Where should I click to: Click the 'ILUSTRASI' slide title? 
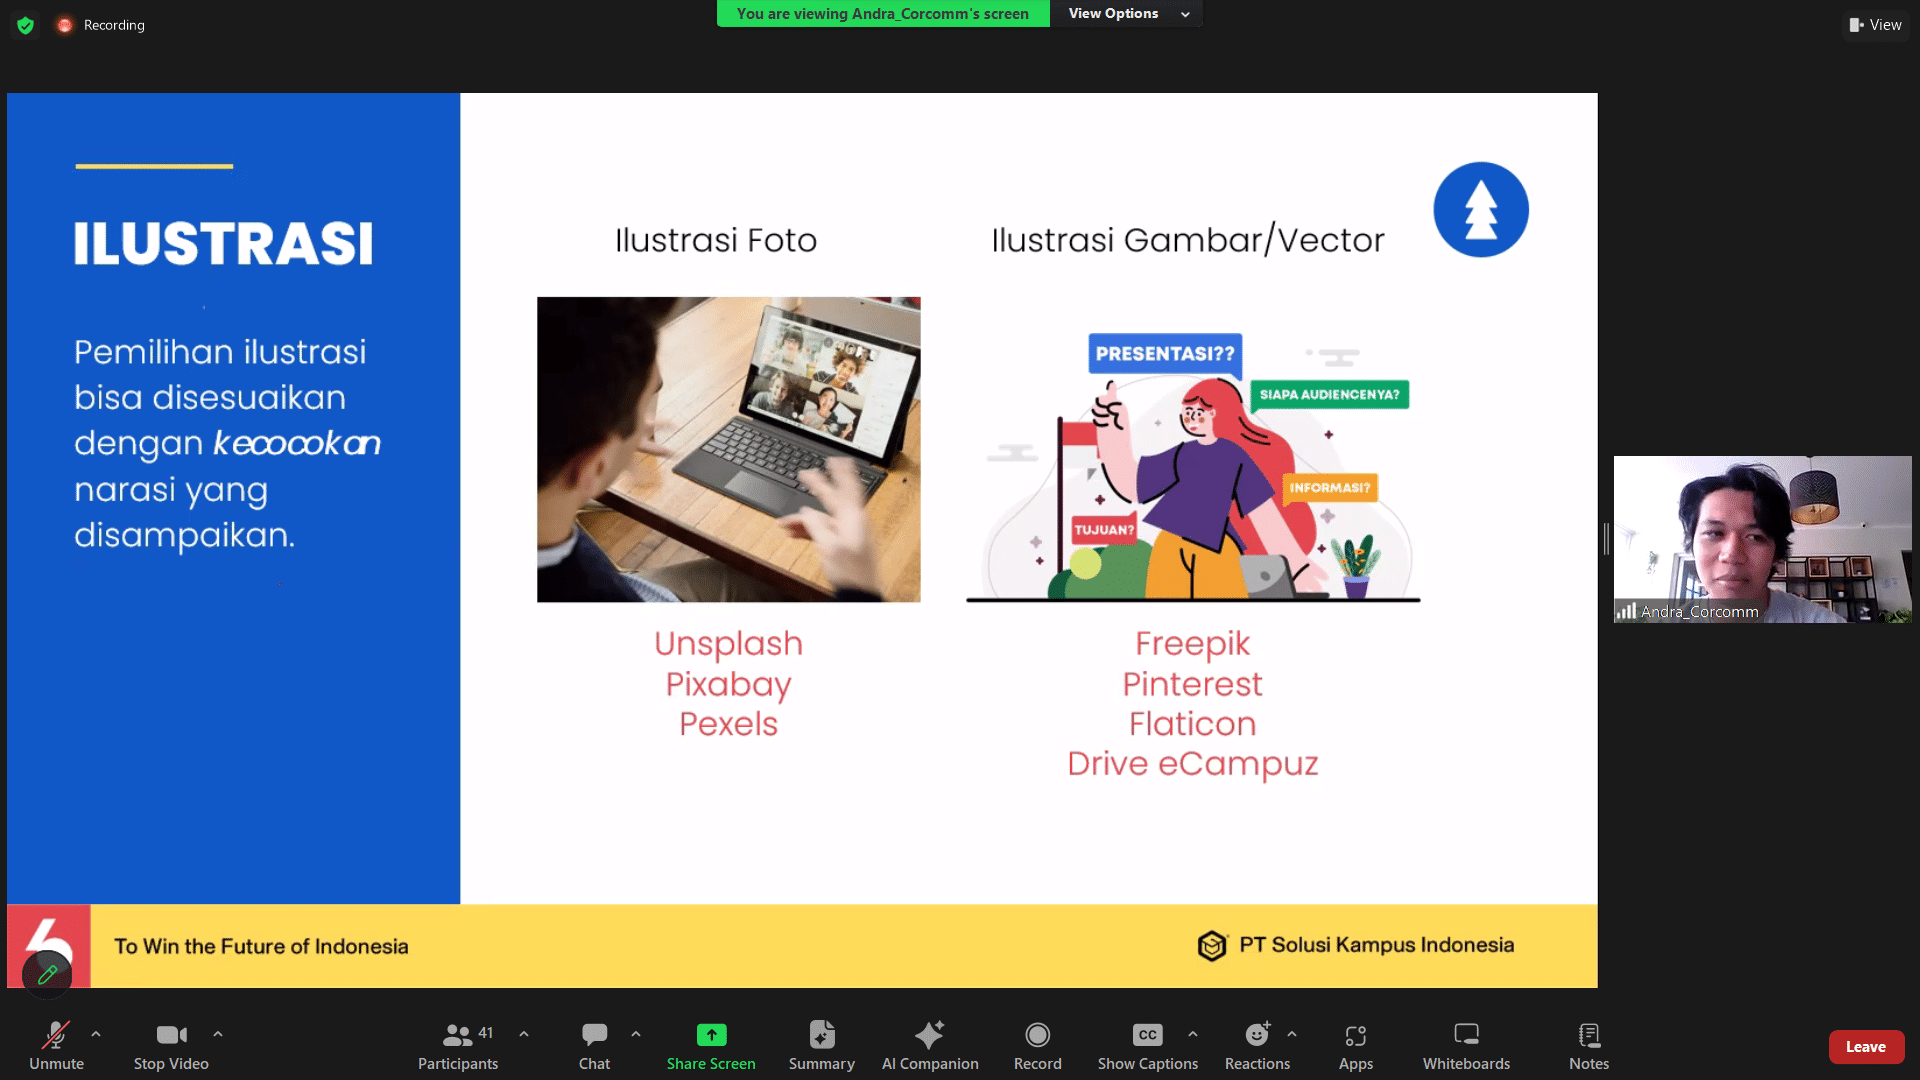click(x=223, y=243)
